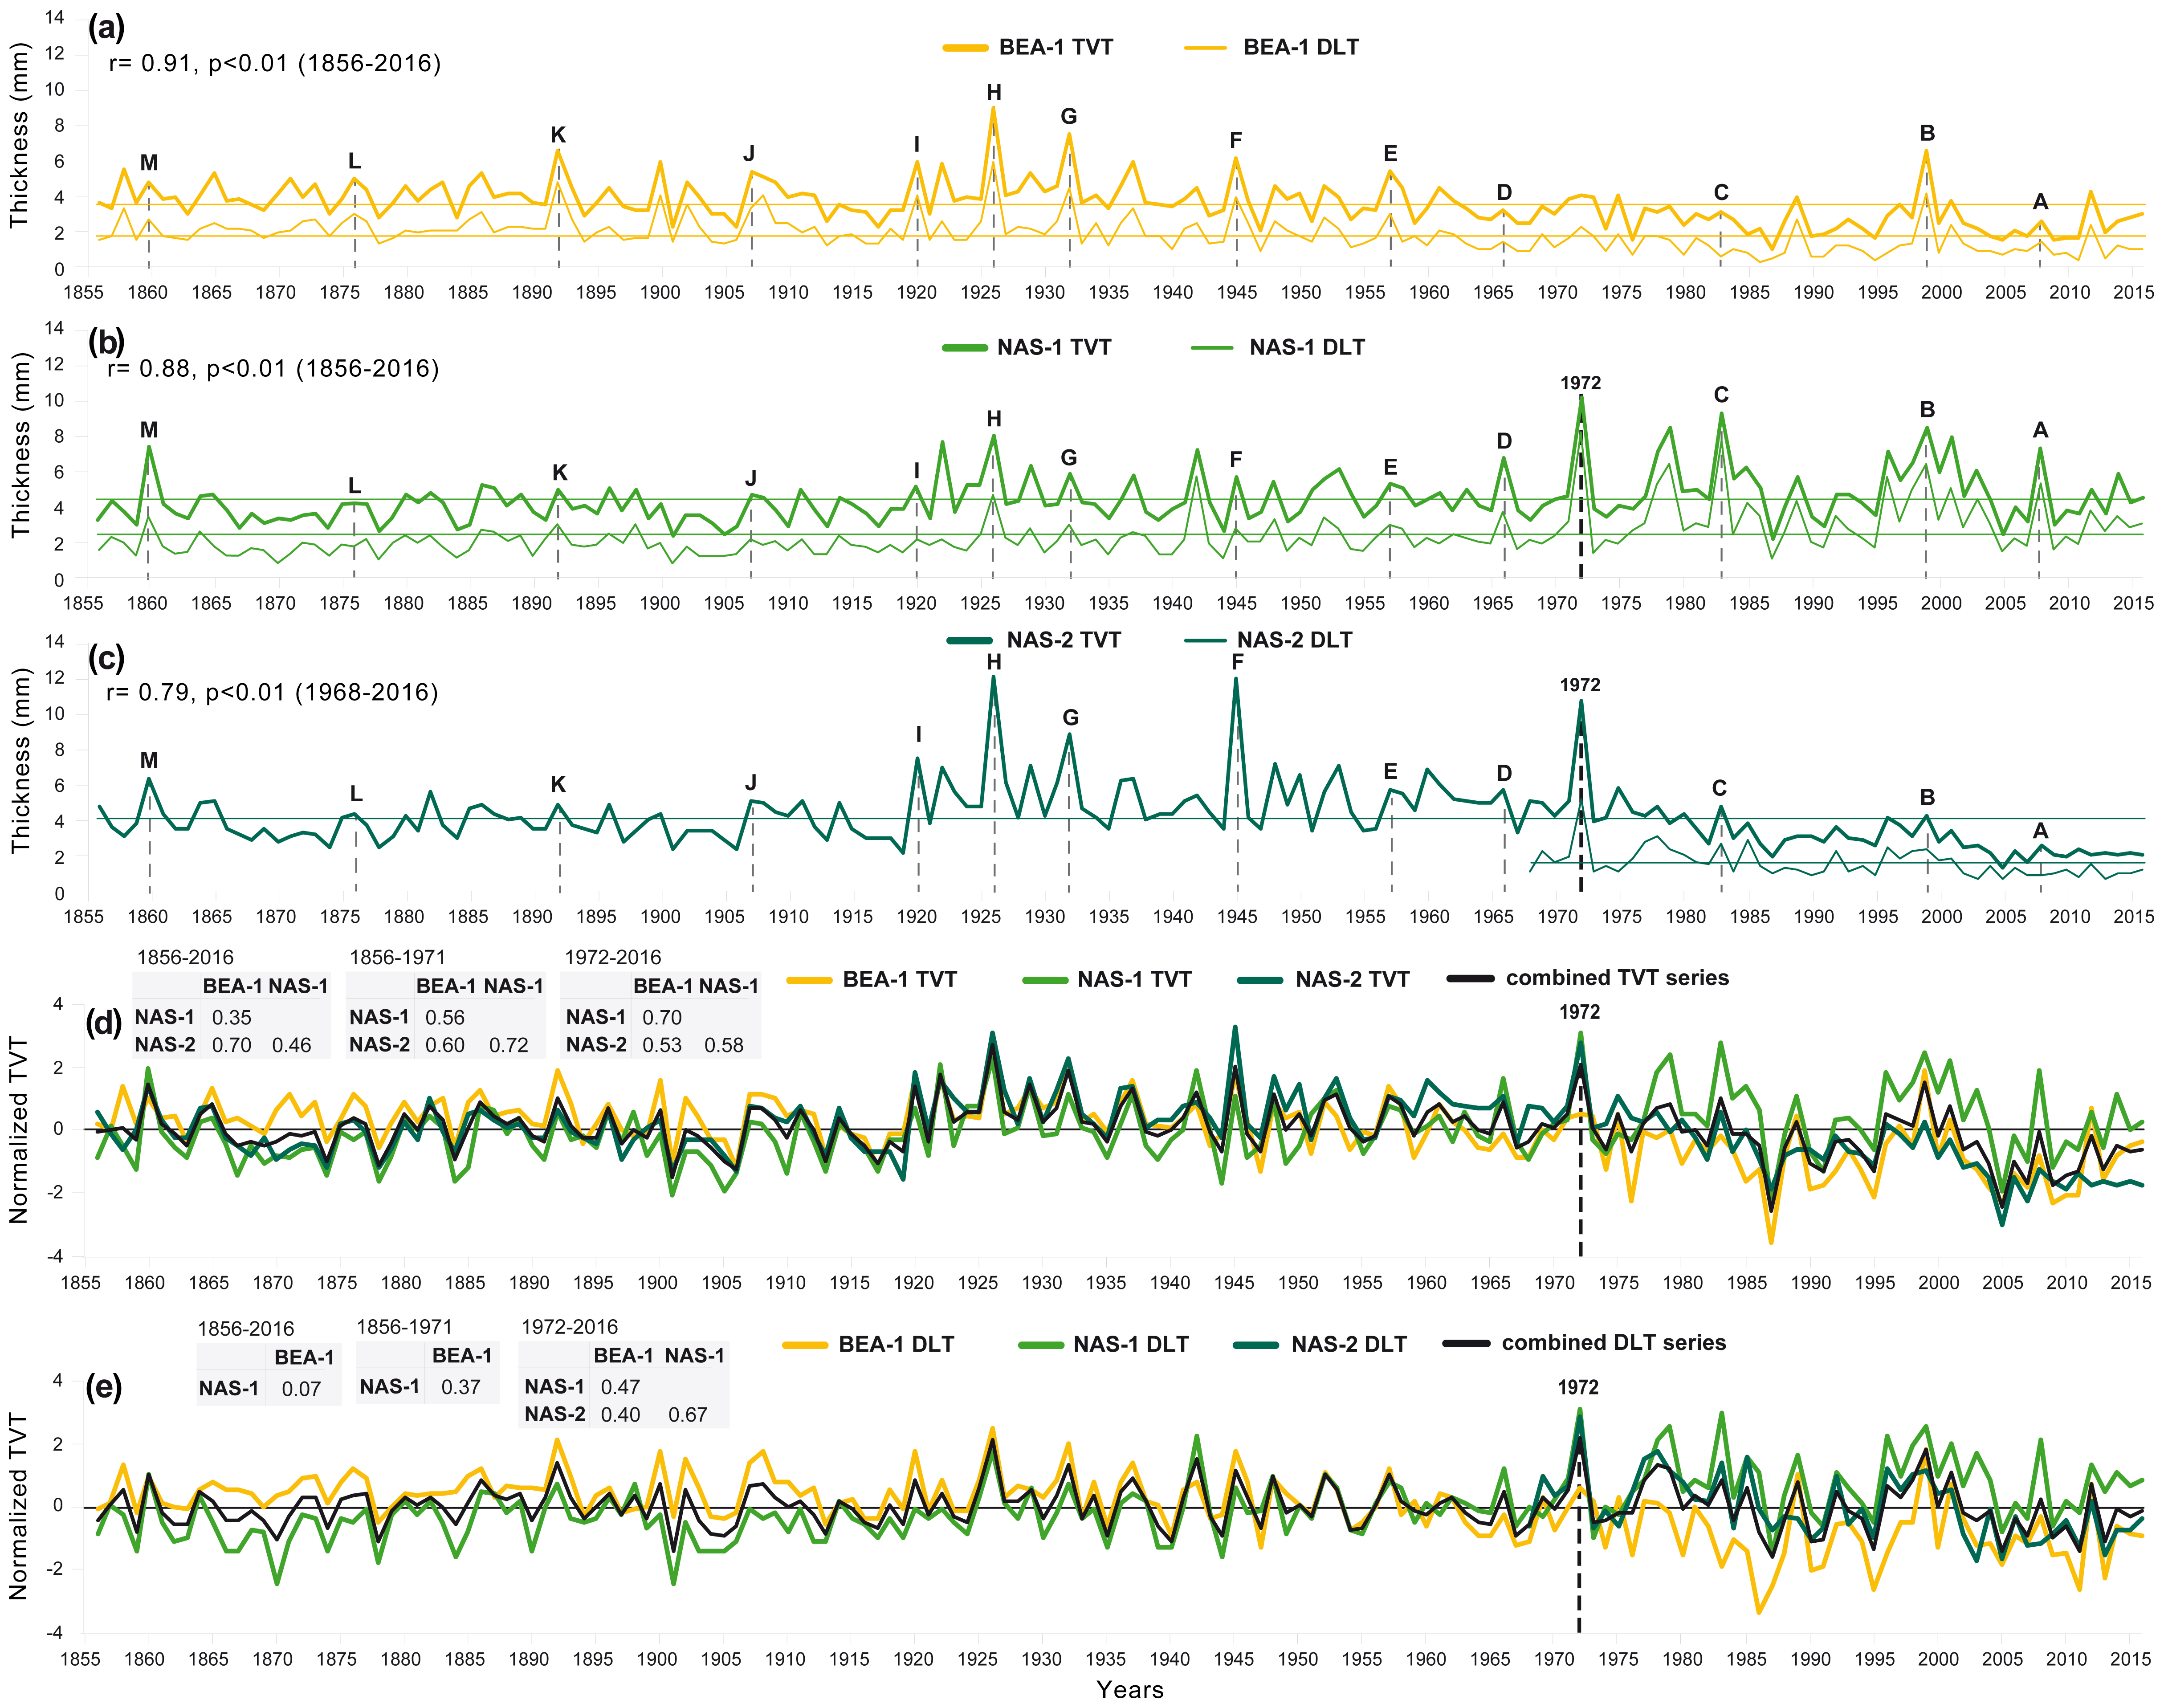This screenshot has width=2164, height=1708.
Task: Click the BEA-1 TVT legend line in panel (a)
Action: (965, 47)
